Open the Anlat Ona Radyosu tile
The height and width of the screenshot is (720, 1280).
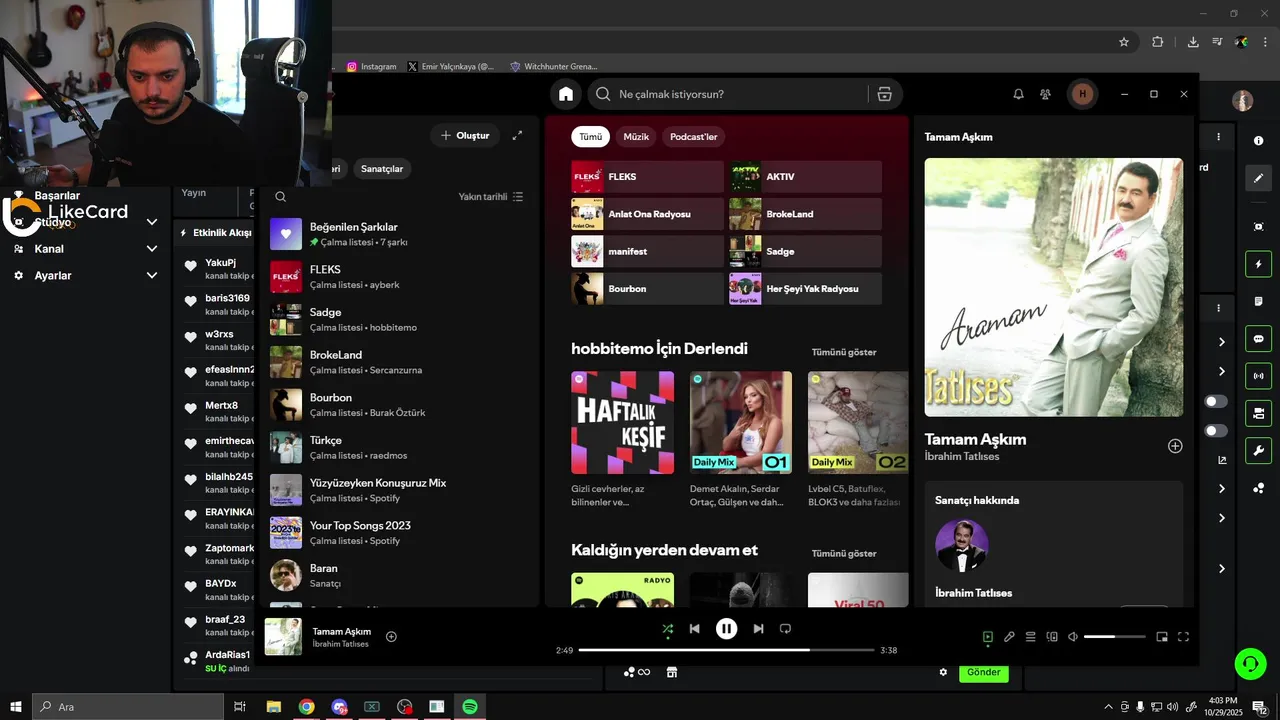[647, 214]
